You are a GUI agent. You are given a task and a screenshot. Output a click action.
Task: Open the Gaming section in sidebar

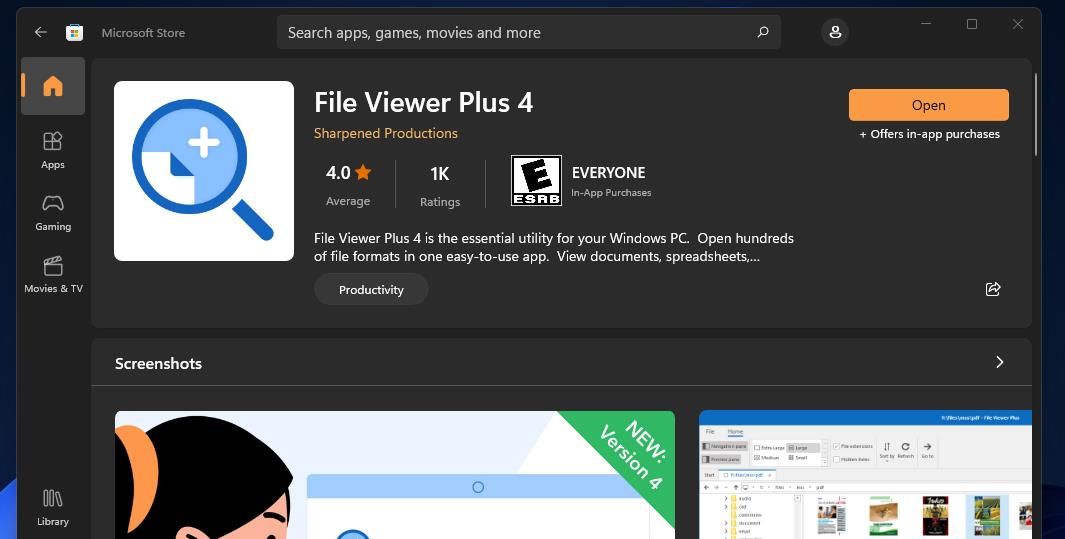coord(53,212)
